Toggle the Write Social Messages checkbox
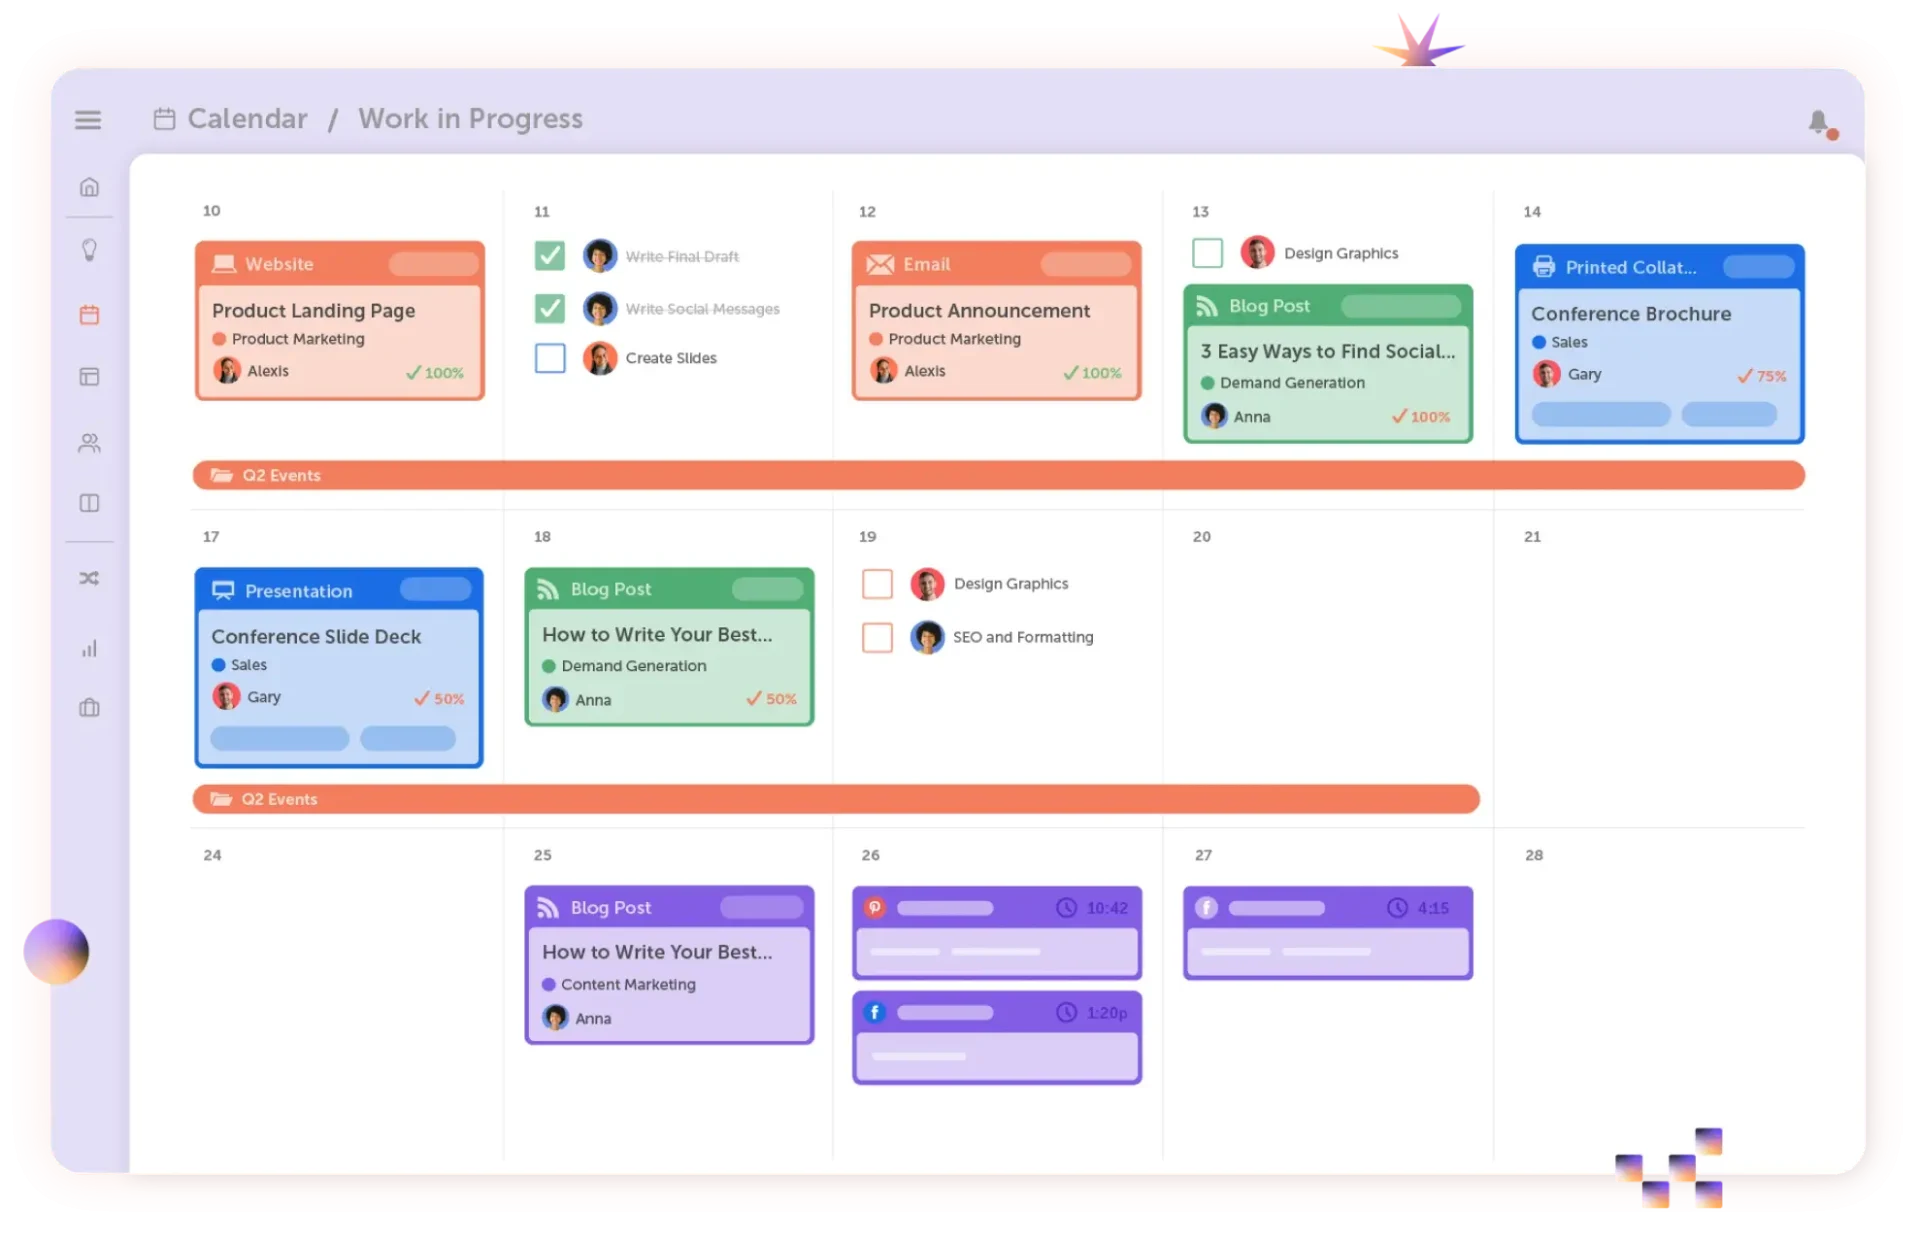Image resolution: width=1920 pixels, height=1241 pixels. (549, 308)
